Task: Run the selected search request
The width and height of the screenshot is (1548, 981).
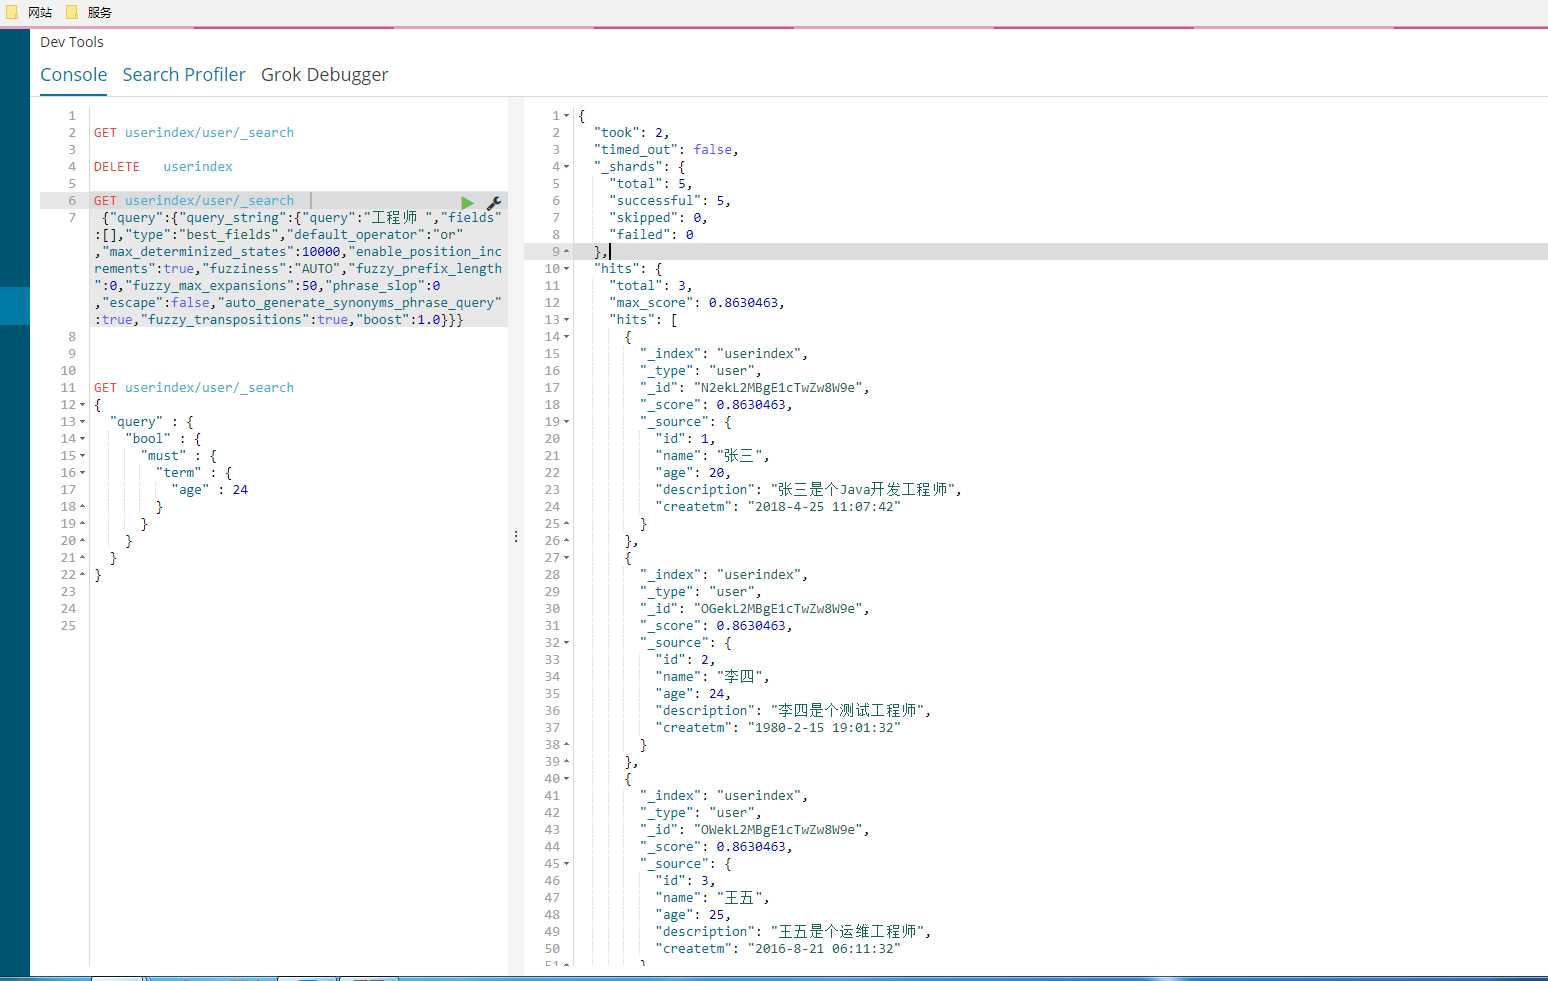Action: coord(467,202)
